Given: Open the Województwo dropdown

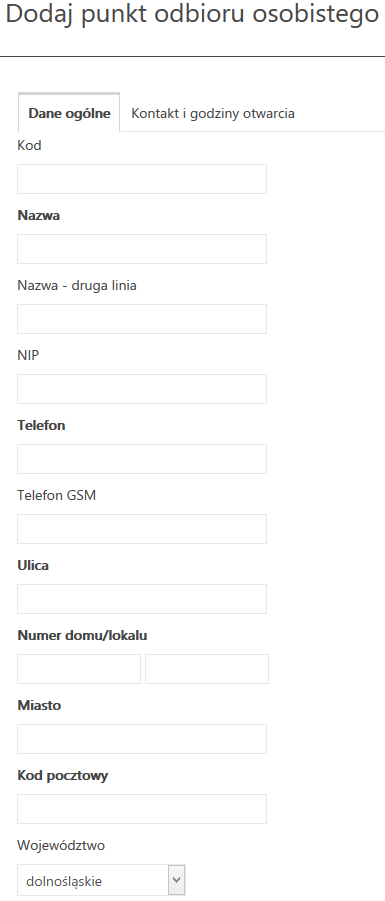Looking at the screenshot, I should (x=101, y=880).
